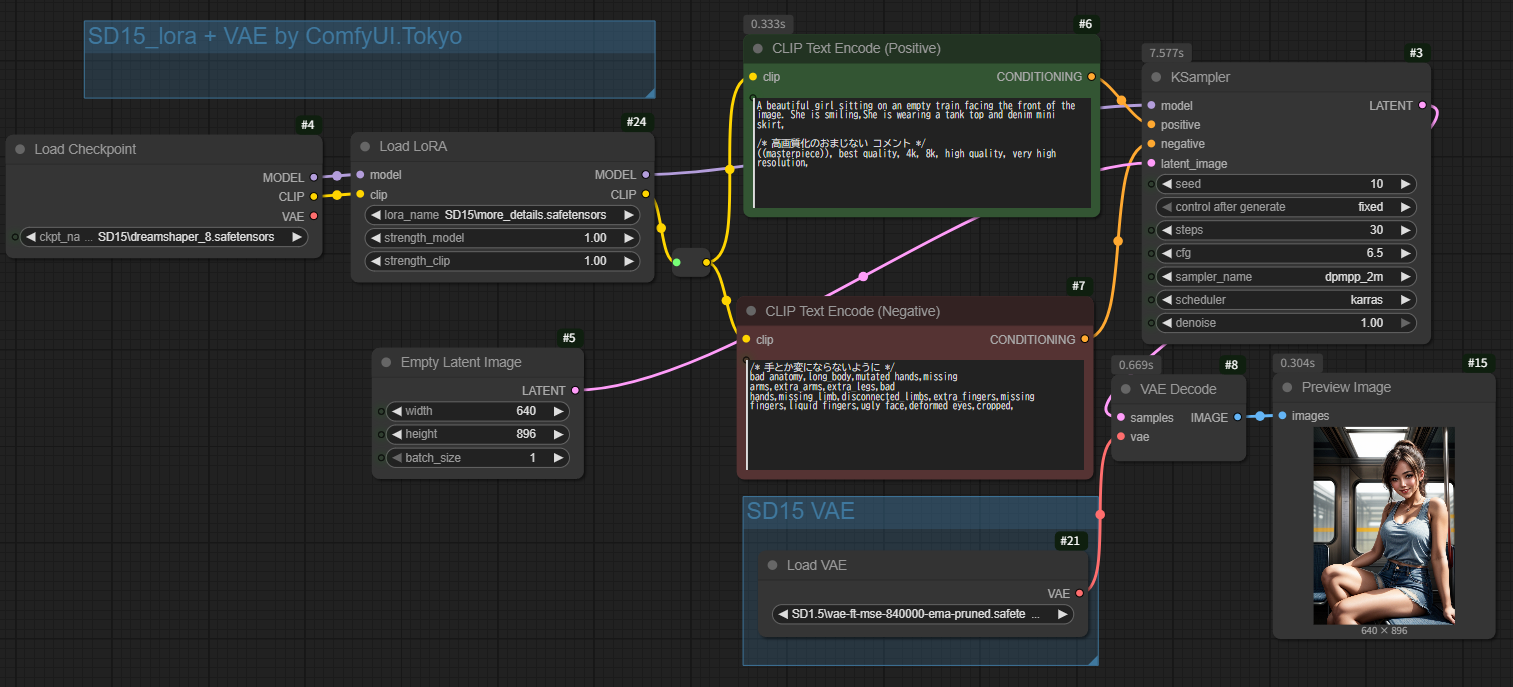The height and width of the screenshot is (687, 1513).
Task: Increase the seed value with right arrow
Action: click(1405, 184)
